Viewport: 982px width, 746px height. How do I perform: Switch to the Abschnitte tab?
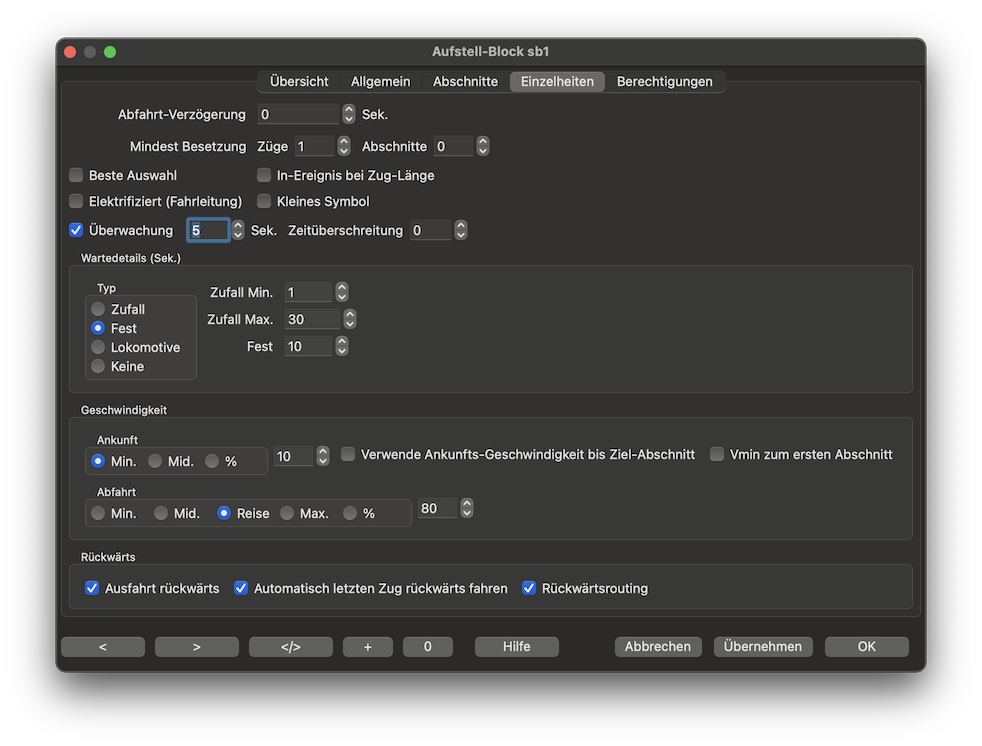(465, 82)
